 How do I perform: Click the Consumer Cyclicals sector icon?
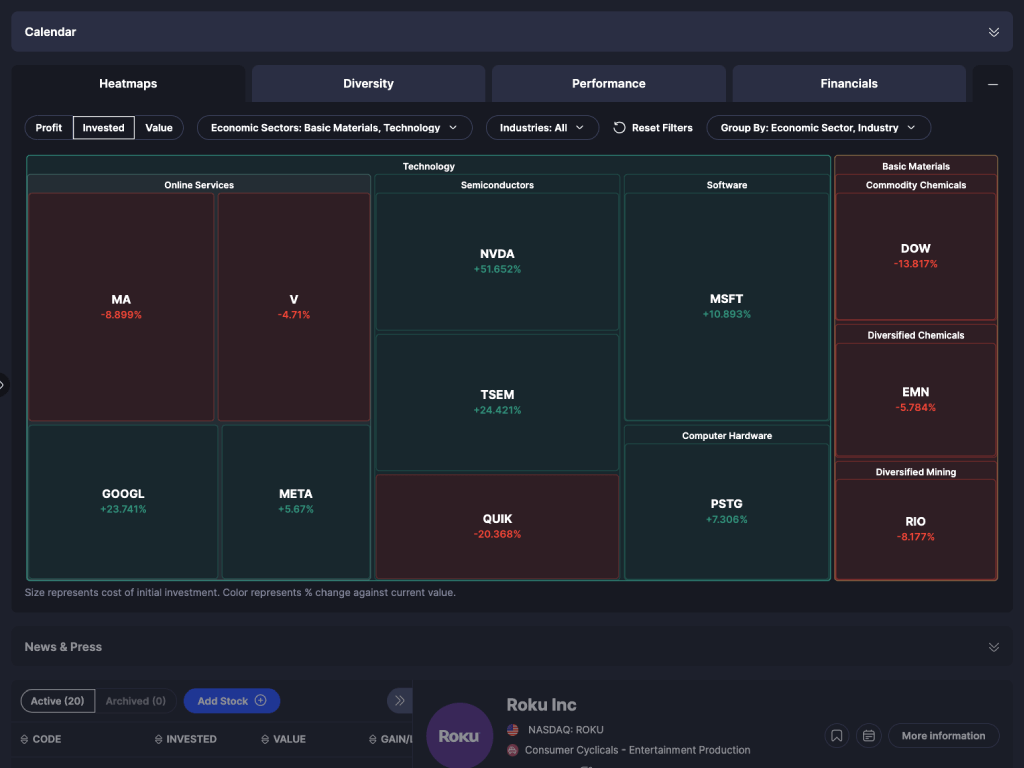click(x=513, y=750)
